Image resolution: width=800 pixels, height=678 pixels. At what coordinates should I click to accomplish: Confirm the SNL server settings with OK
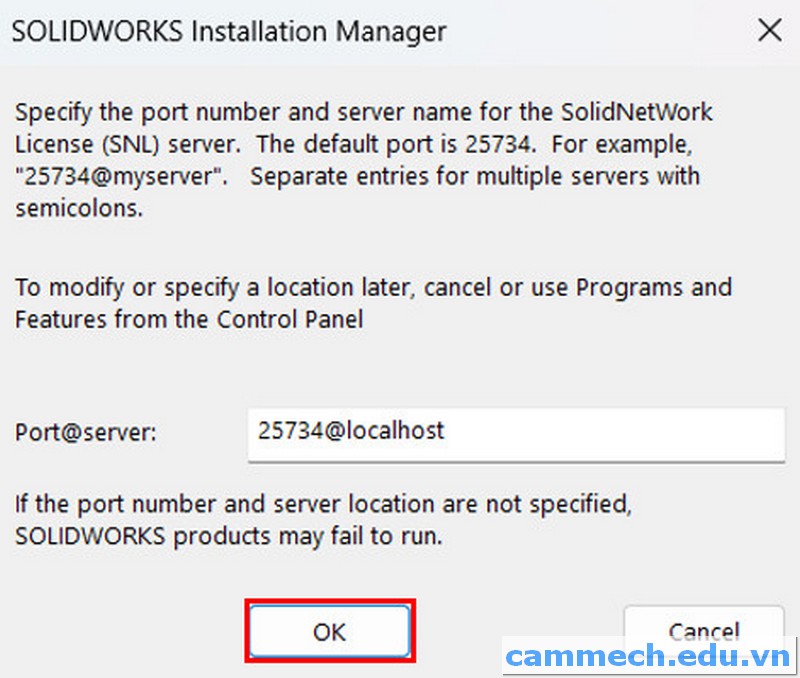329,631
